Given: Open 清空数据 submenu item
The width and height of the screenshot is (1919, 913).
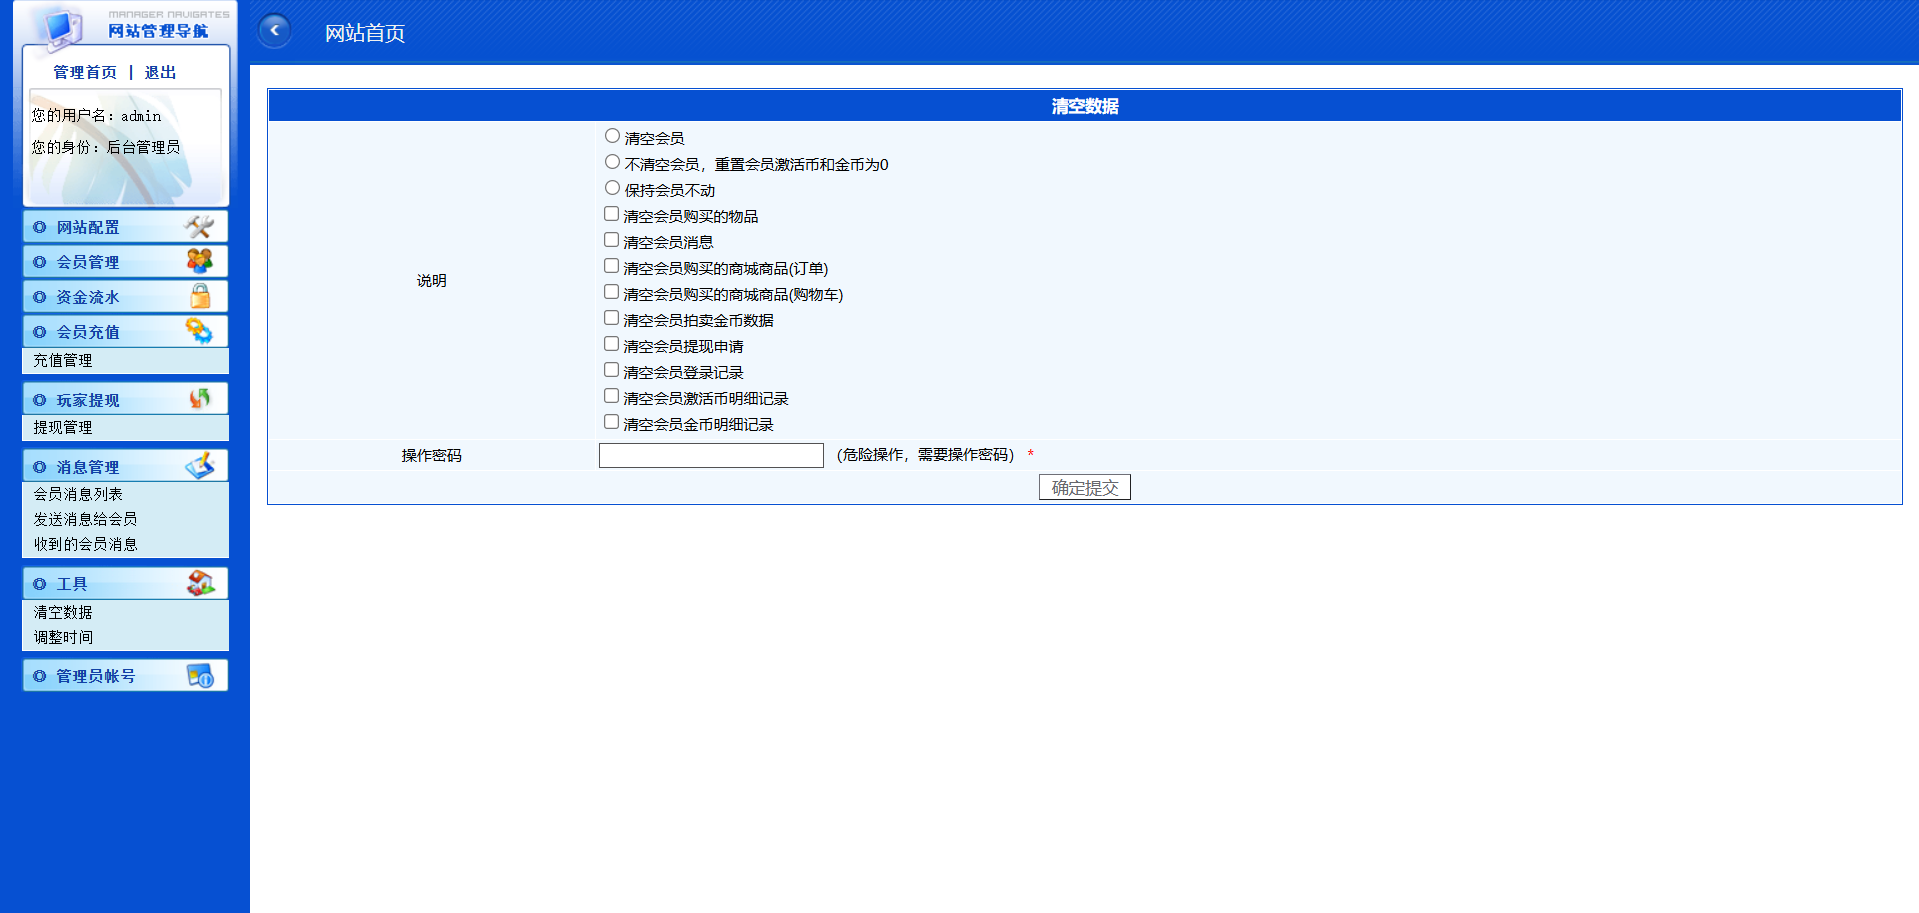Looking at the screenshot, I should click(x=63, y=612).
